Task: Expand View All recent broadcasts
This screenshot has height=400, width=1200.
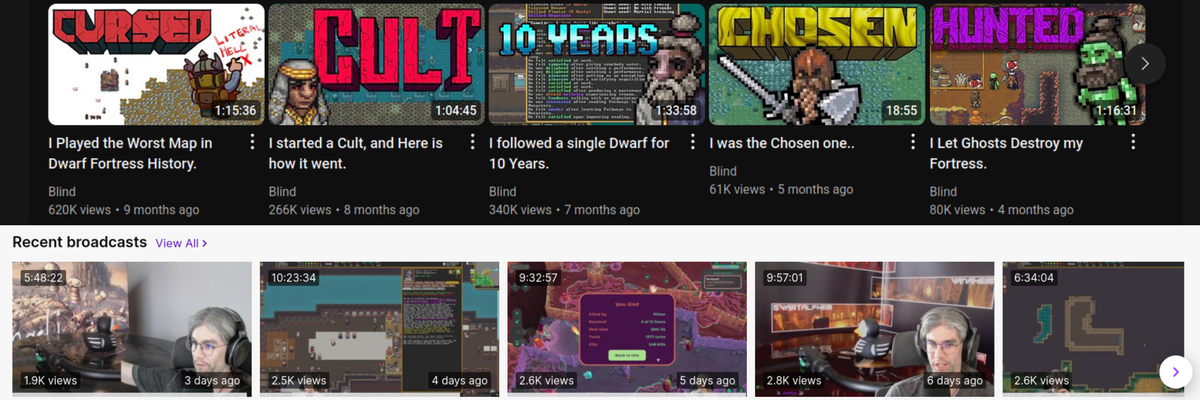Action: point(181,243)
